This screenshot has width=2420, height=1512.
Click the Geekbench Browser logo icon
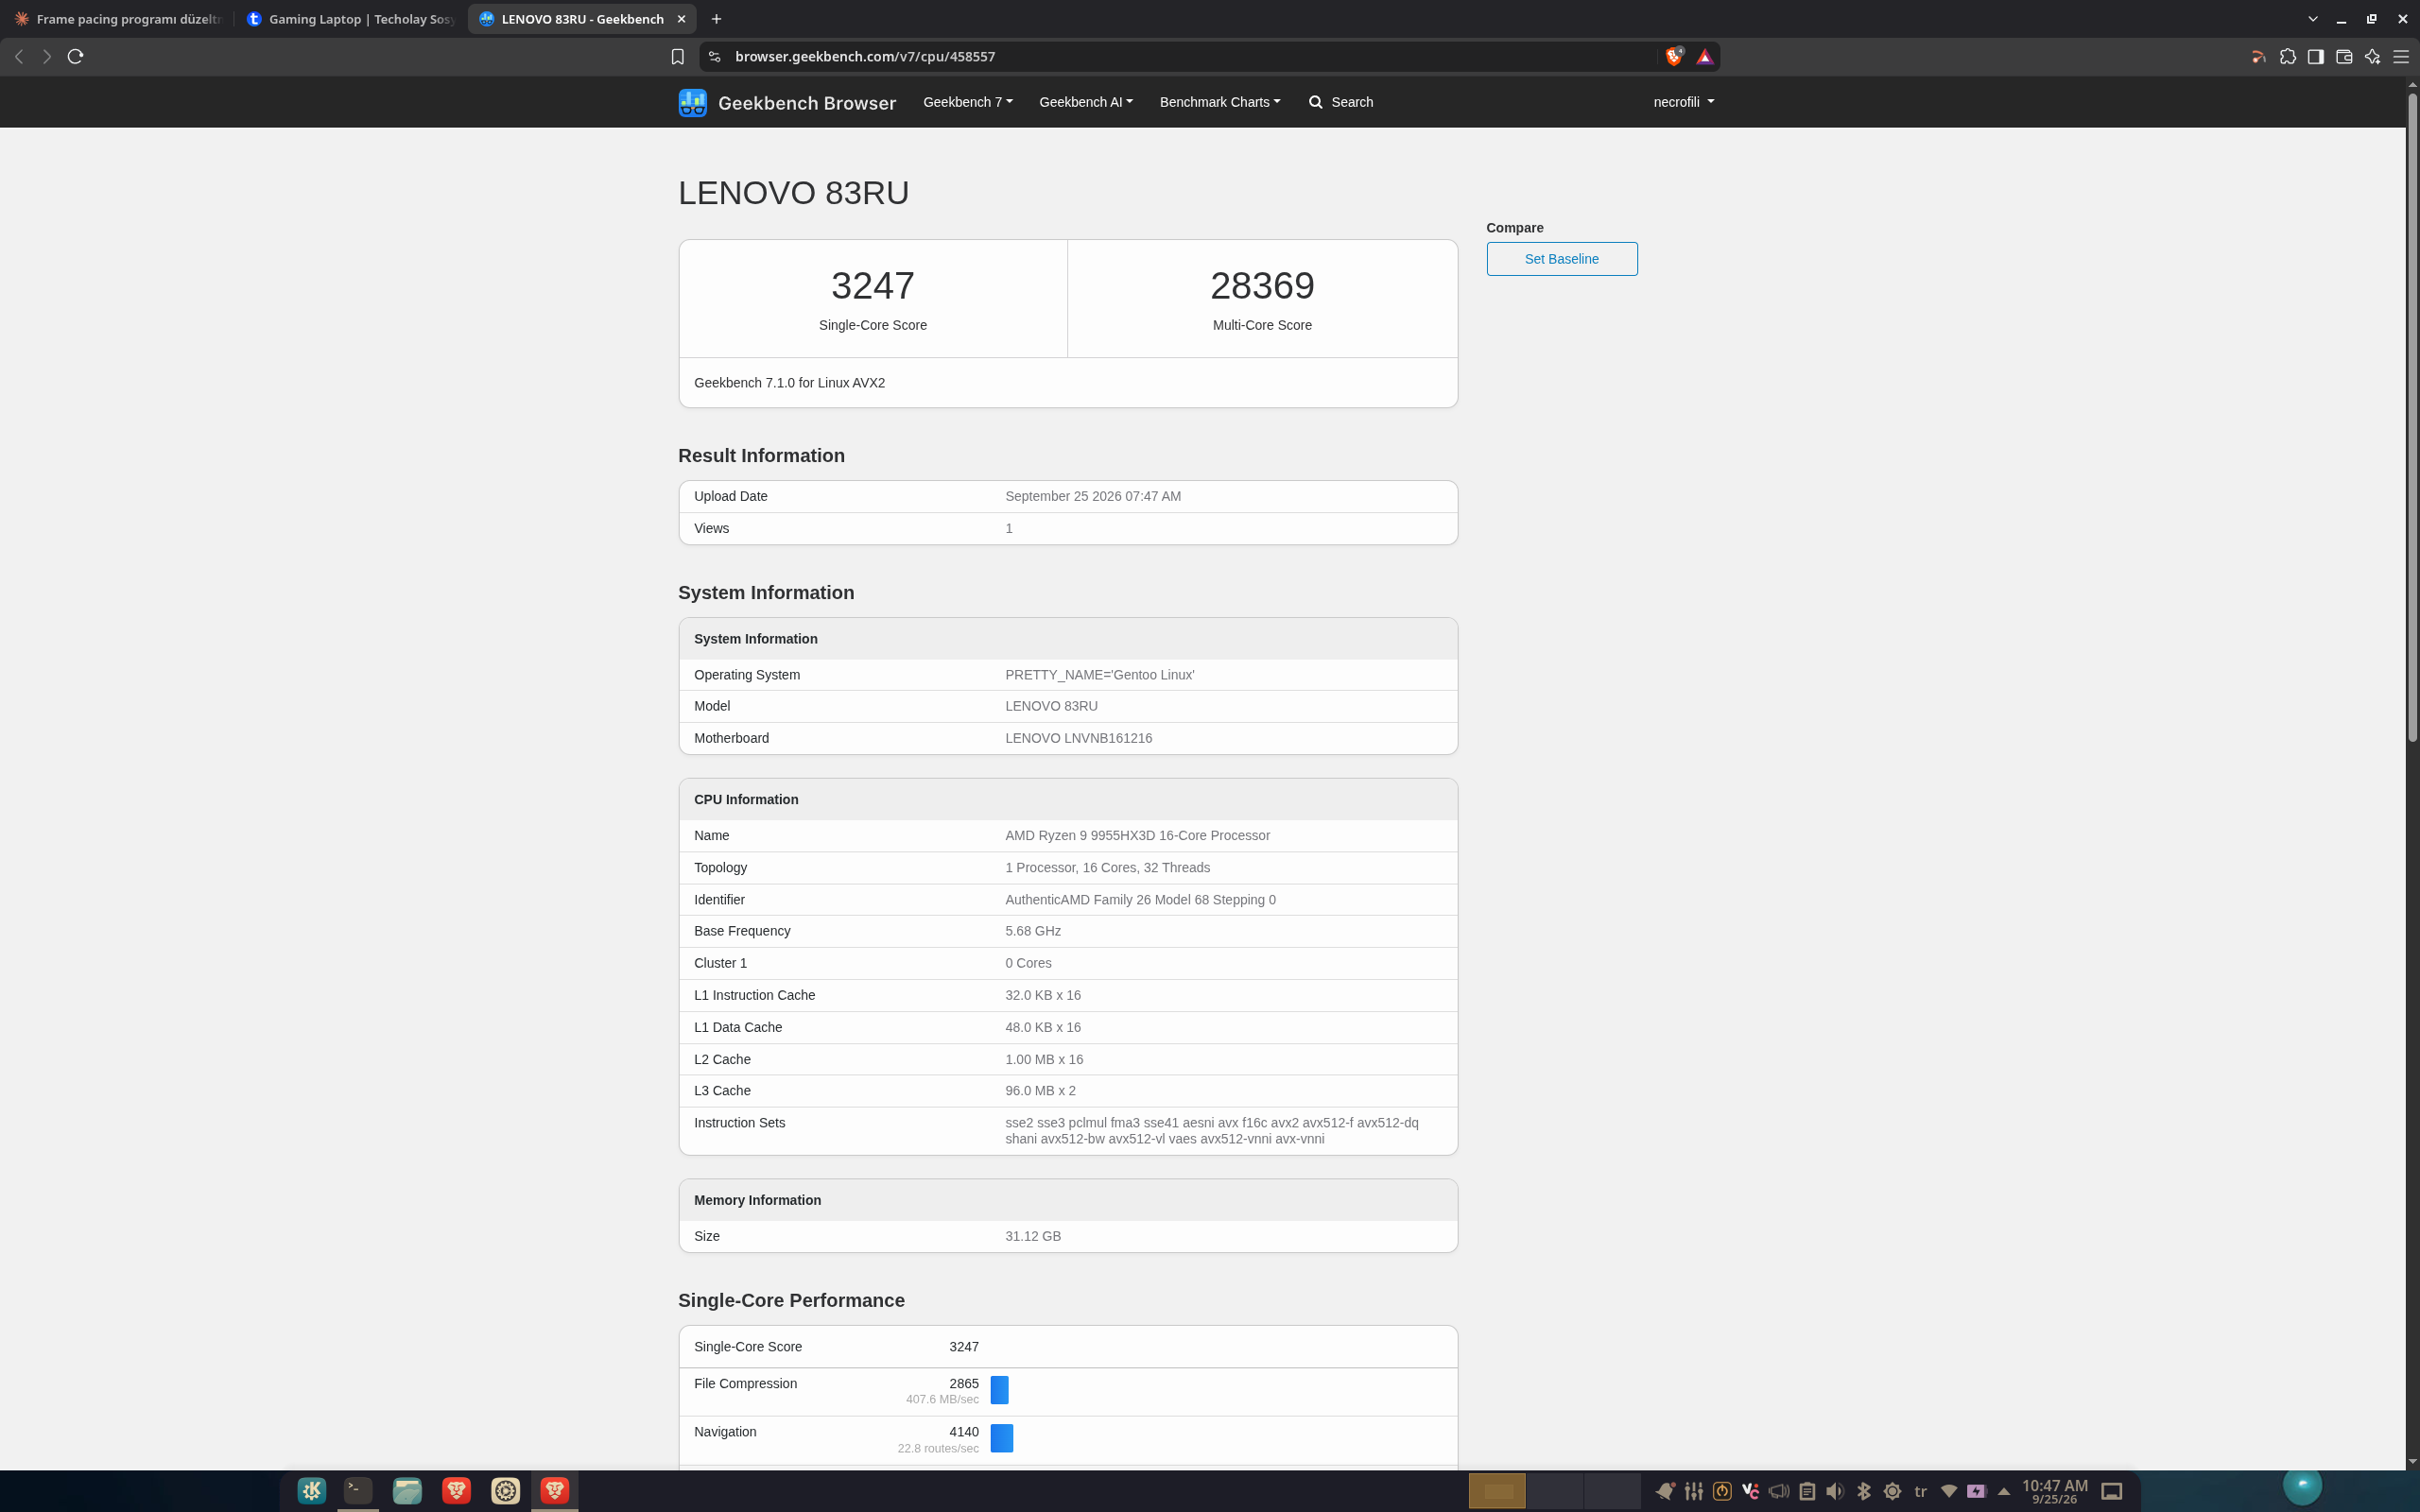pos(692,102)
